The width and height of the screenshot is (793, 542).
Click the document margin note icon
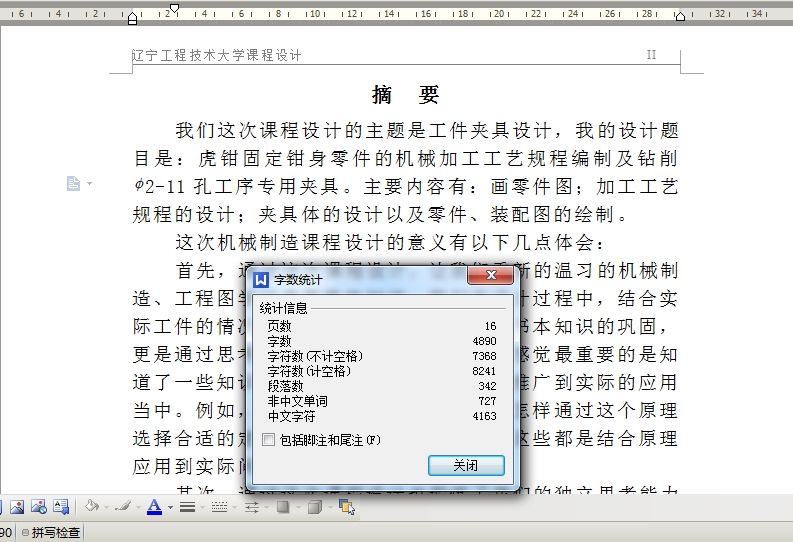tap(73, 184)
